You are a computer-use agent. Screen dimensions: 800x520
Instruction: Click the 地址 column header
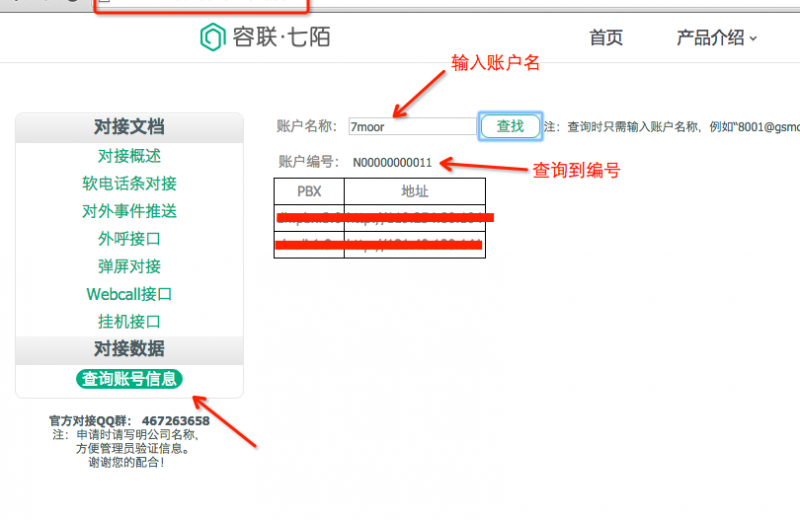[x=415, y=191]
